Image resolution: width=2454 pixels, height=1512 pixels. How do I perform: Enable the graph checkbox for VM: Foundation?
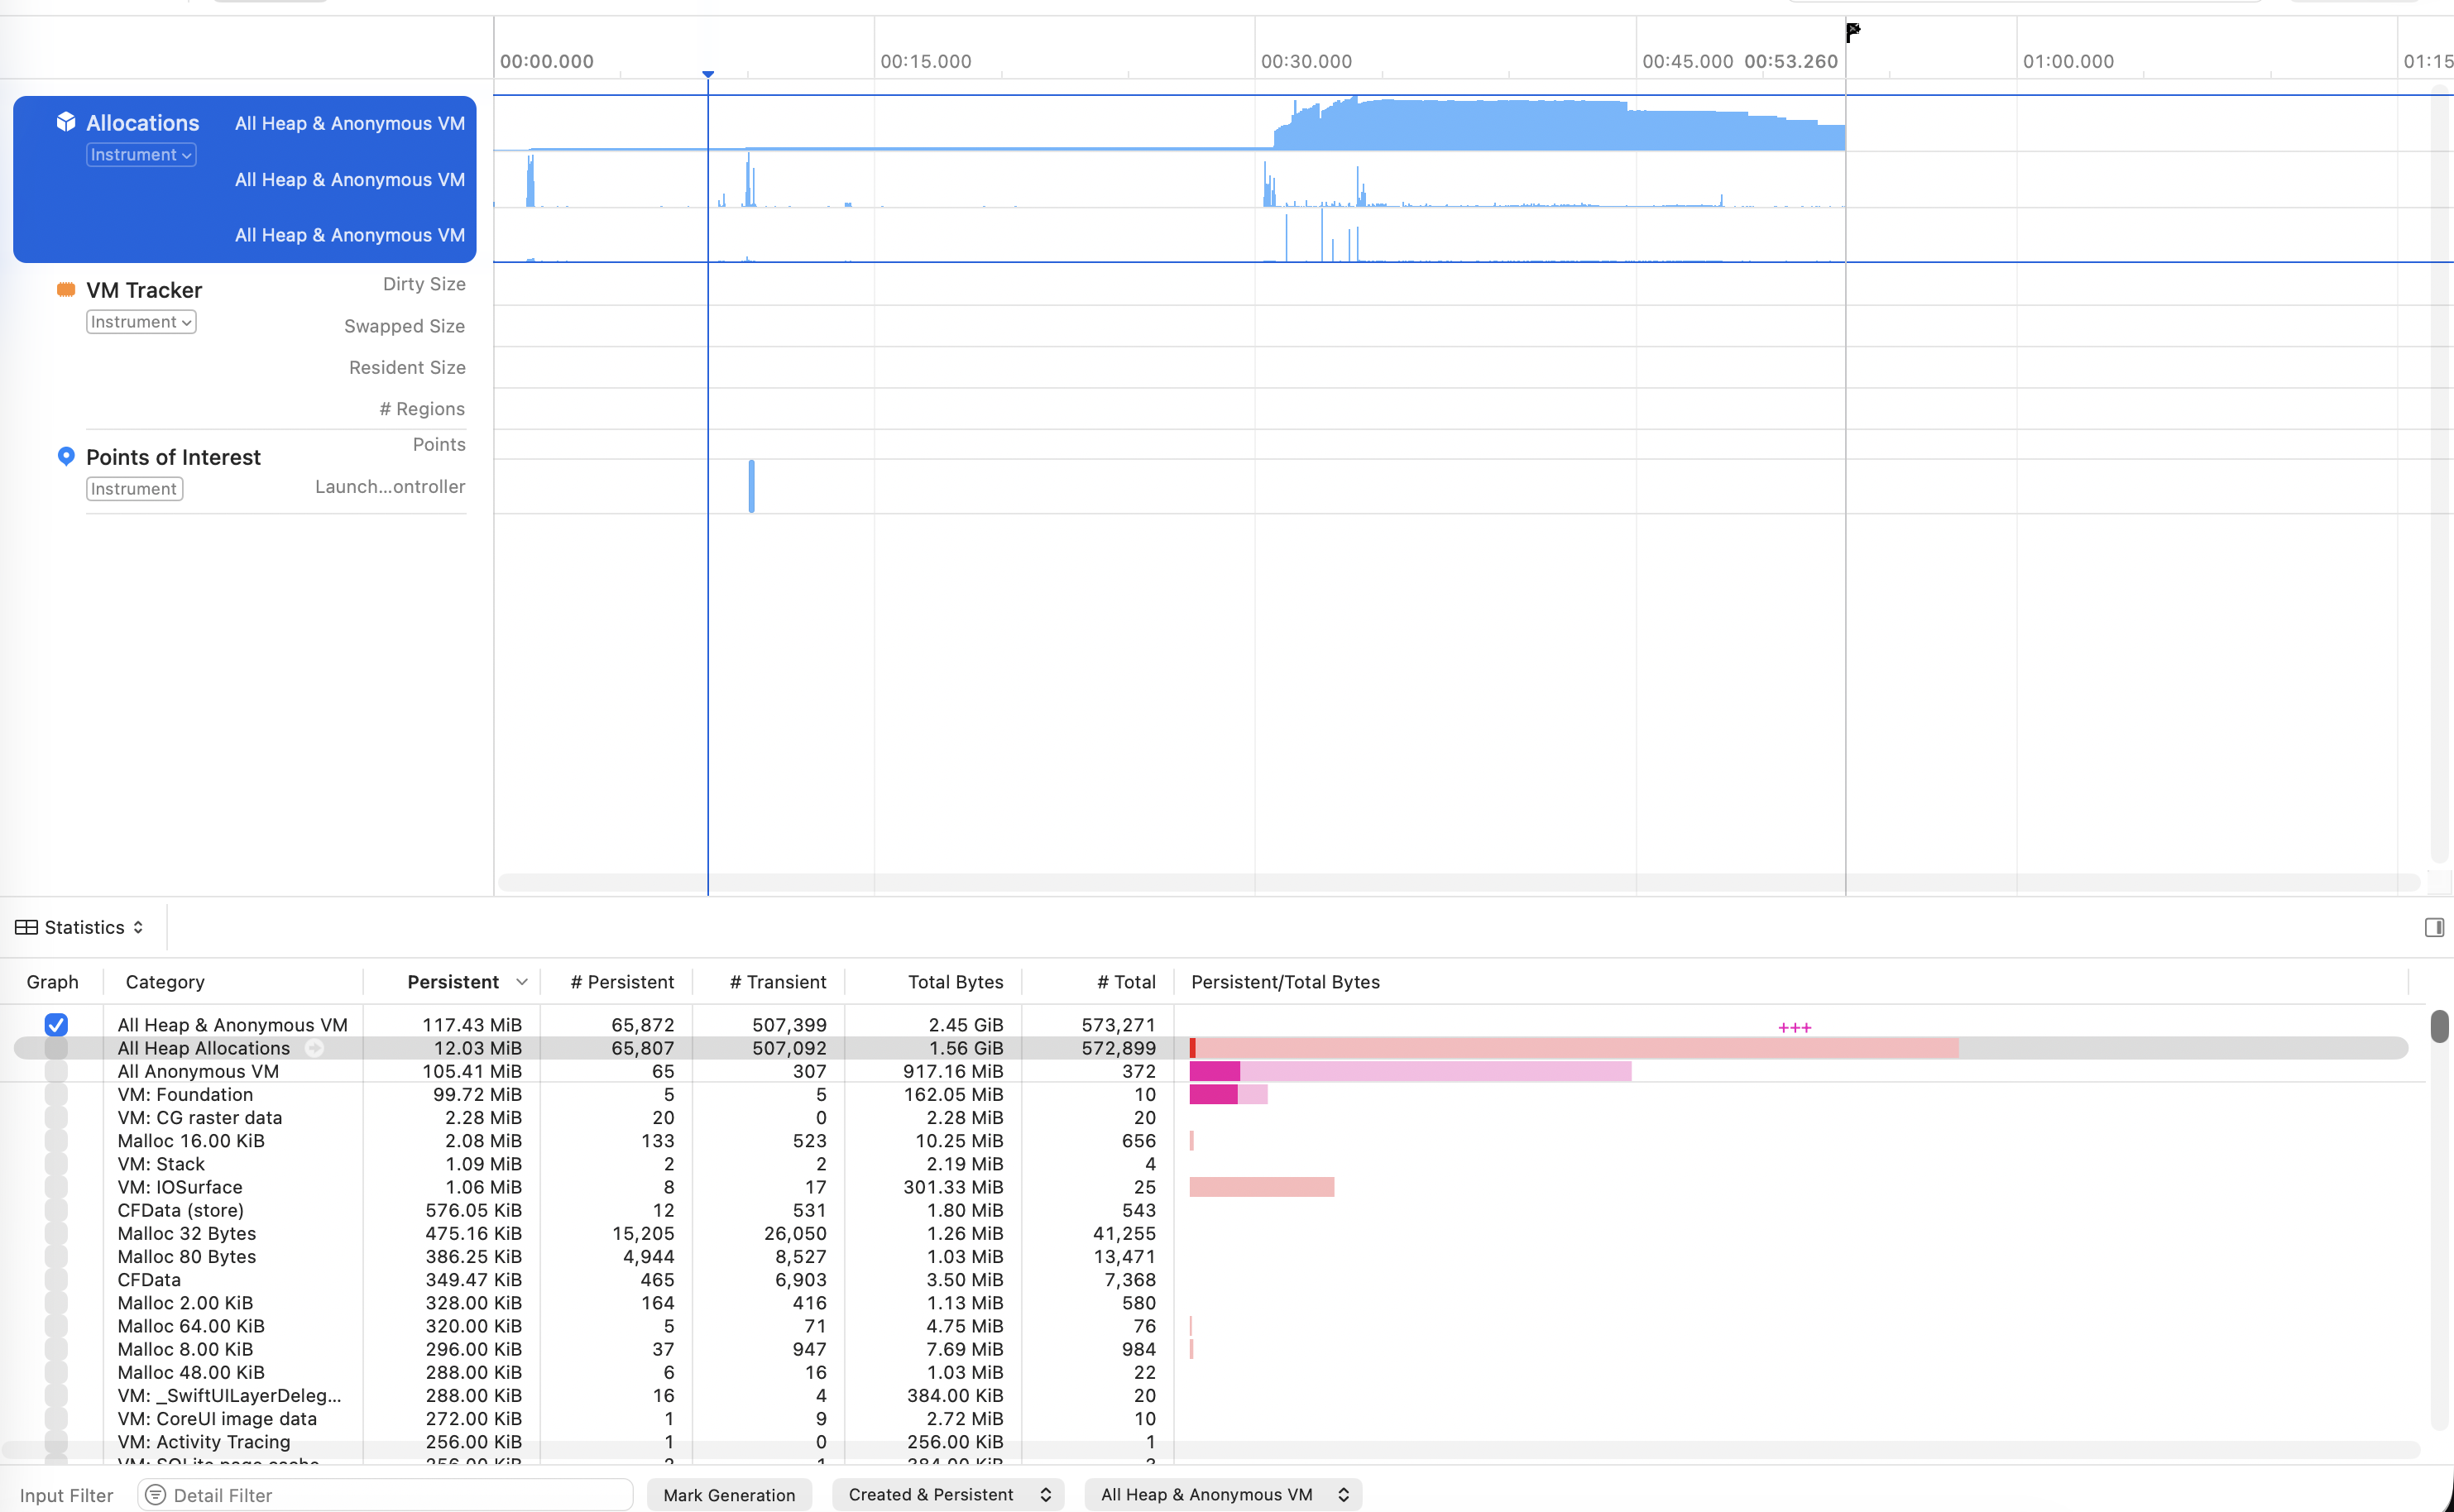[x=56, y=1094]
